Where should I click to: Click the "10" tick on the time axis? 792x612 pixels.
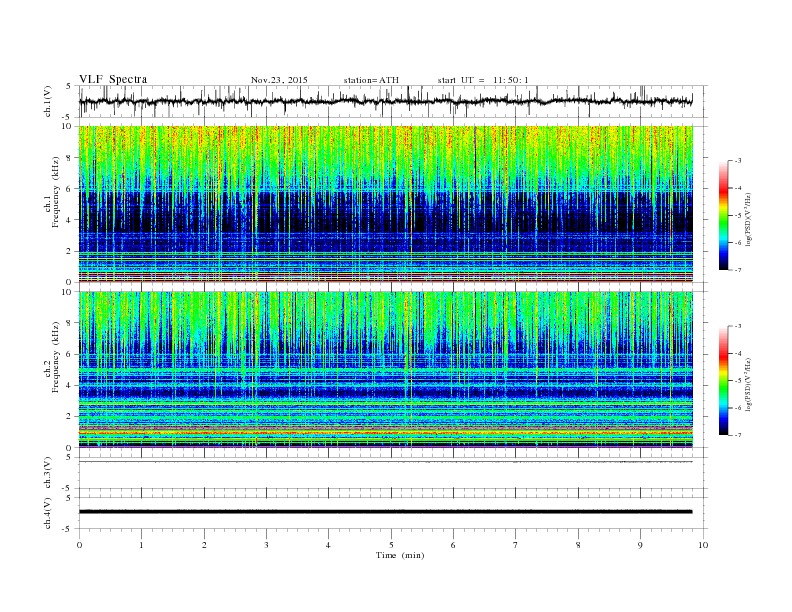click(703, 545)
